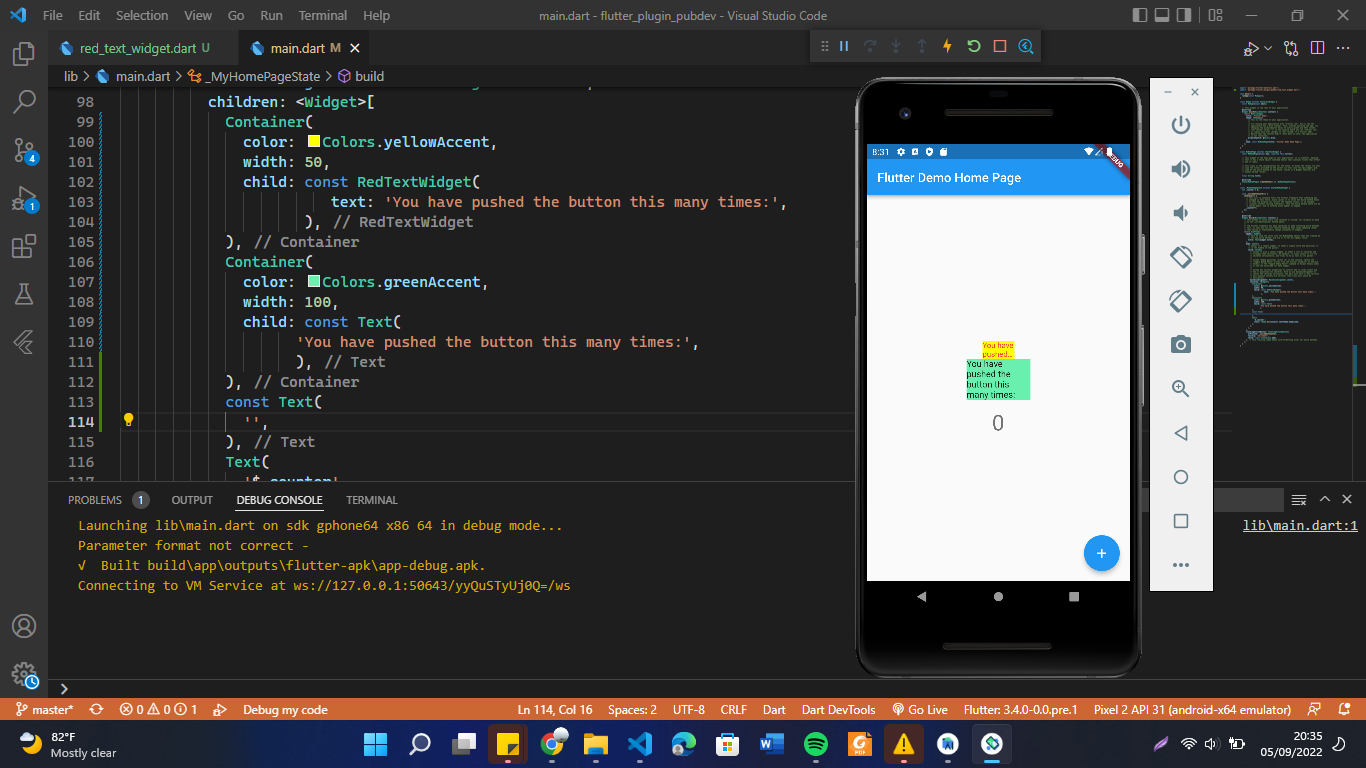Open the run or debug dropdown arrow
The image size is (1366, 768).
(x=1269, y=48)
